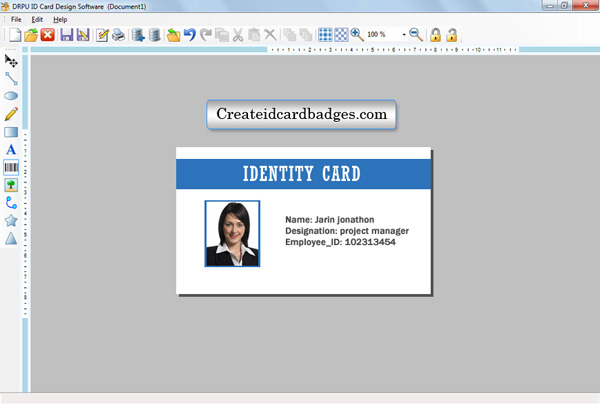This screenshot has width=600, height=404.
Task: Select the Barcode tool in left toolbar
Action: point(11,167)
